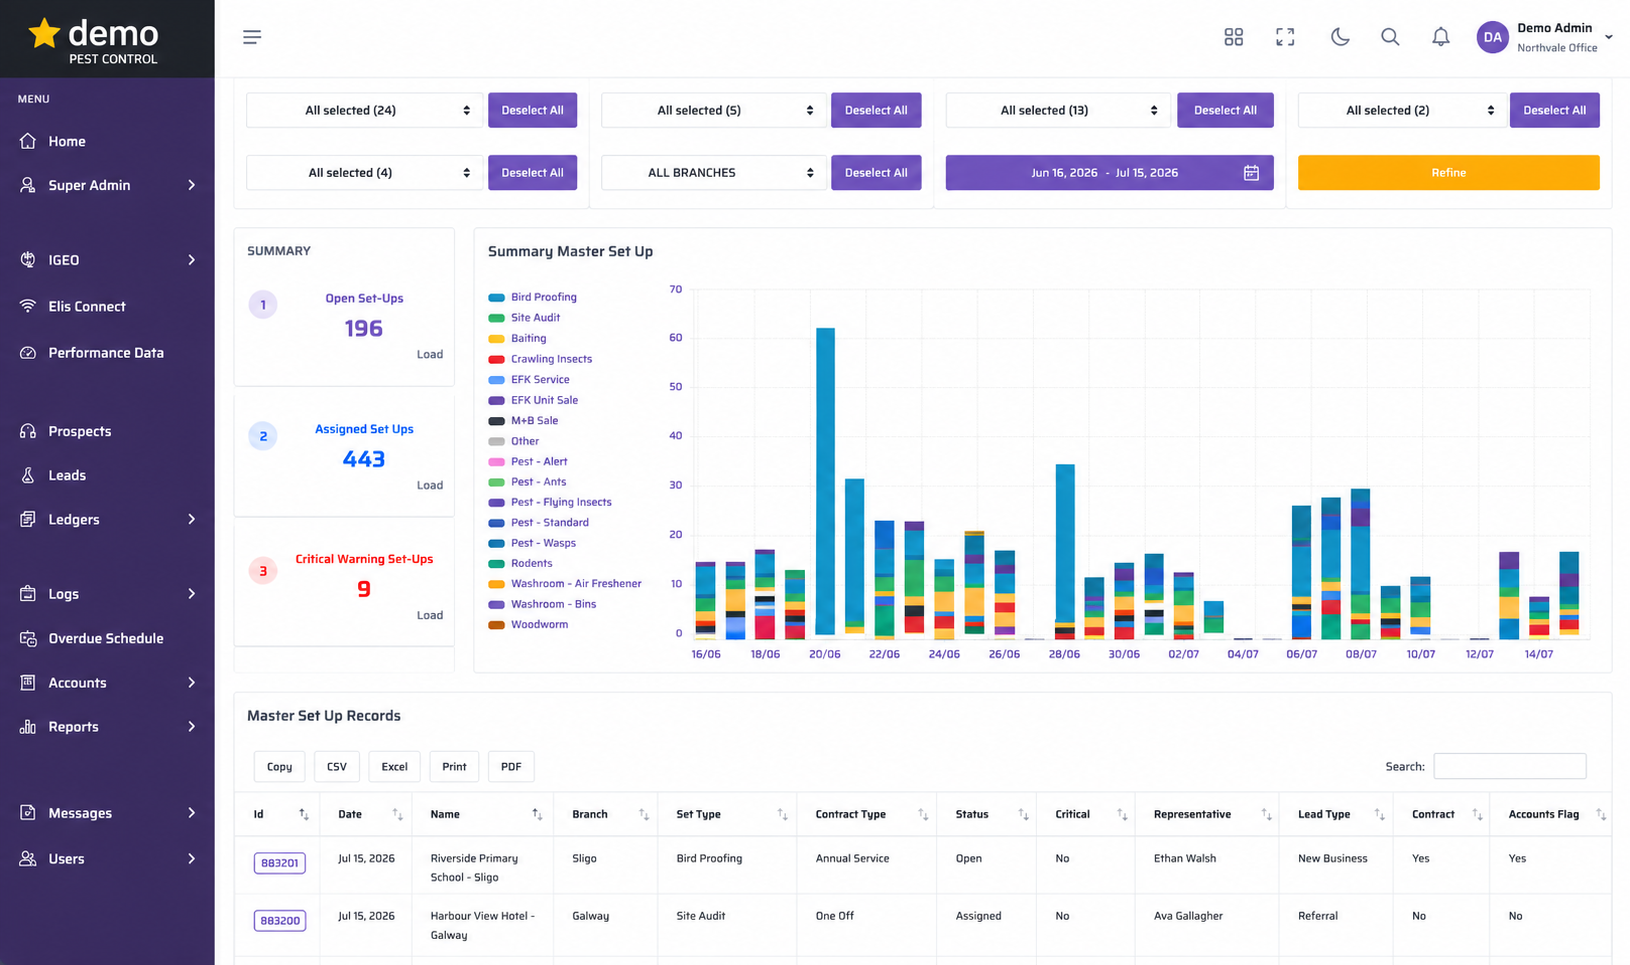Sort table by Status column arrows
The image size is (1630, 965).
1023,815
